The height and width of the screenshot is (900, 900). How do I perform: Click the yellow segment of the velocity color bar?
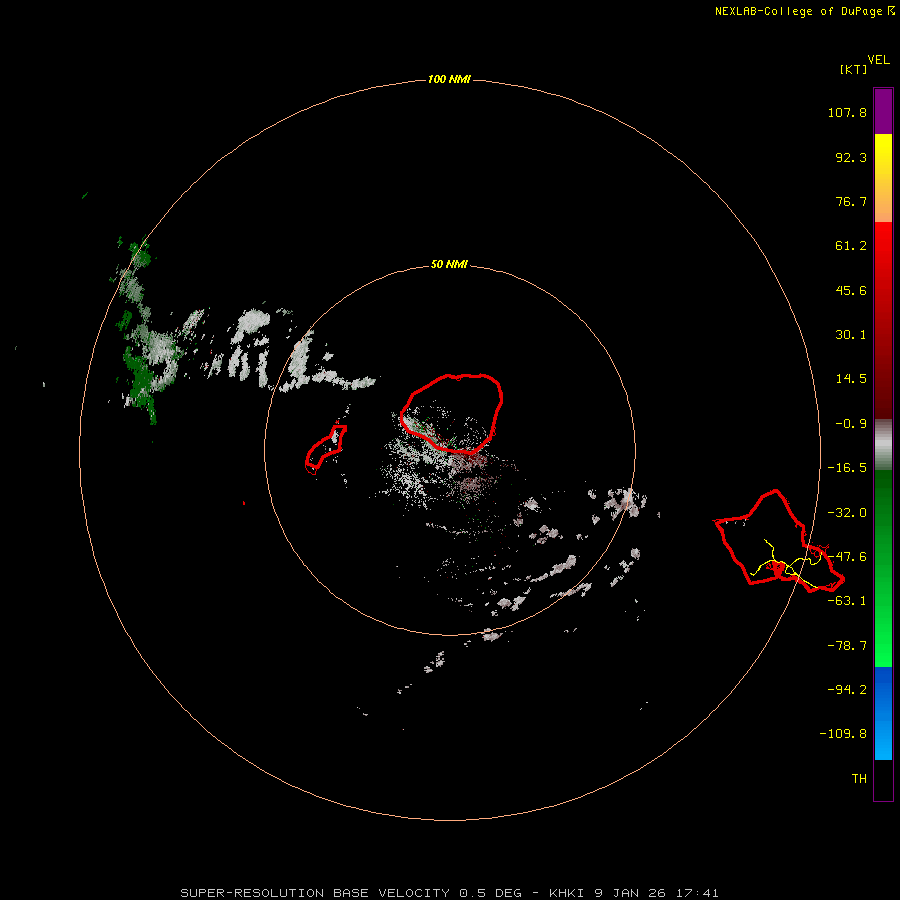883,178
